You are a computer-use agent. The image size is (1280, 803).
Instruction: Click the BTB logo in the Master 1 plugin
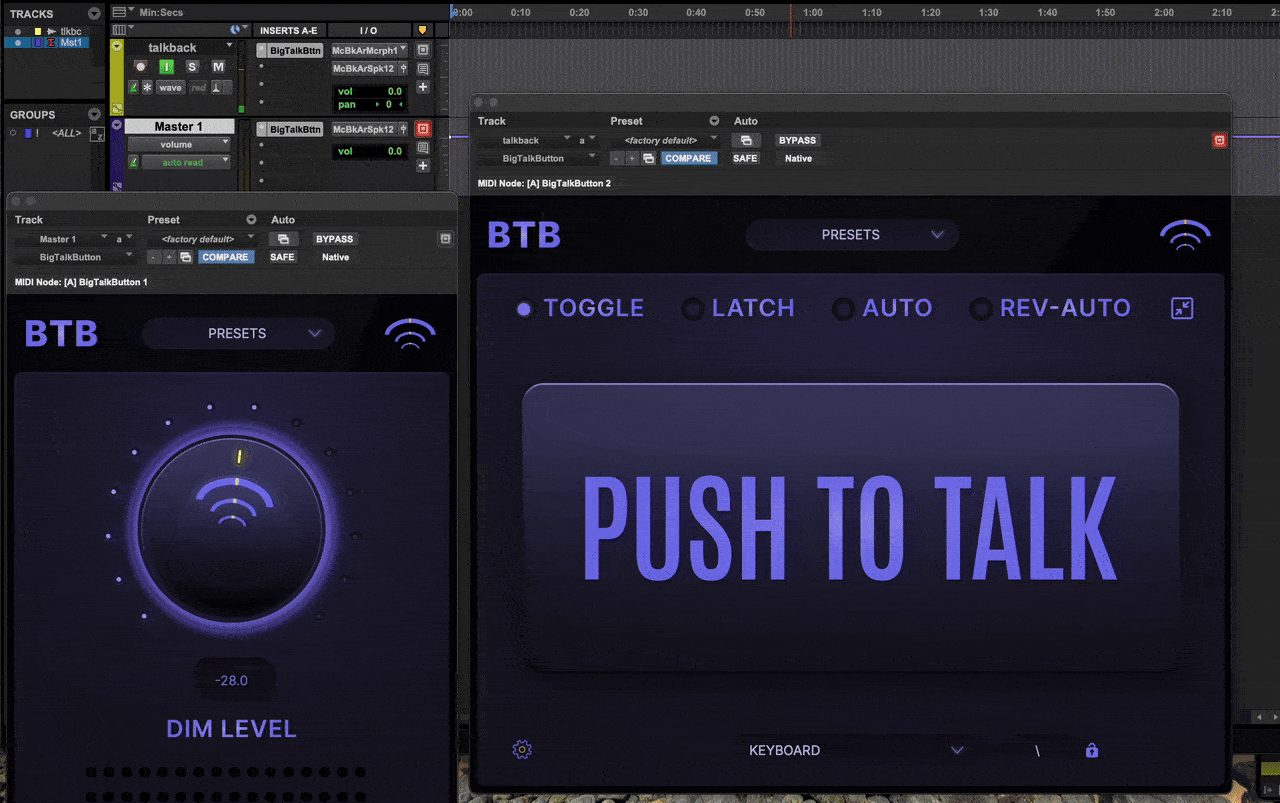[x=61, y=334]
